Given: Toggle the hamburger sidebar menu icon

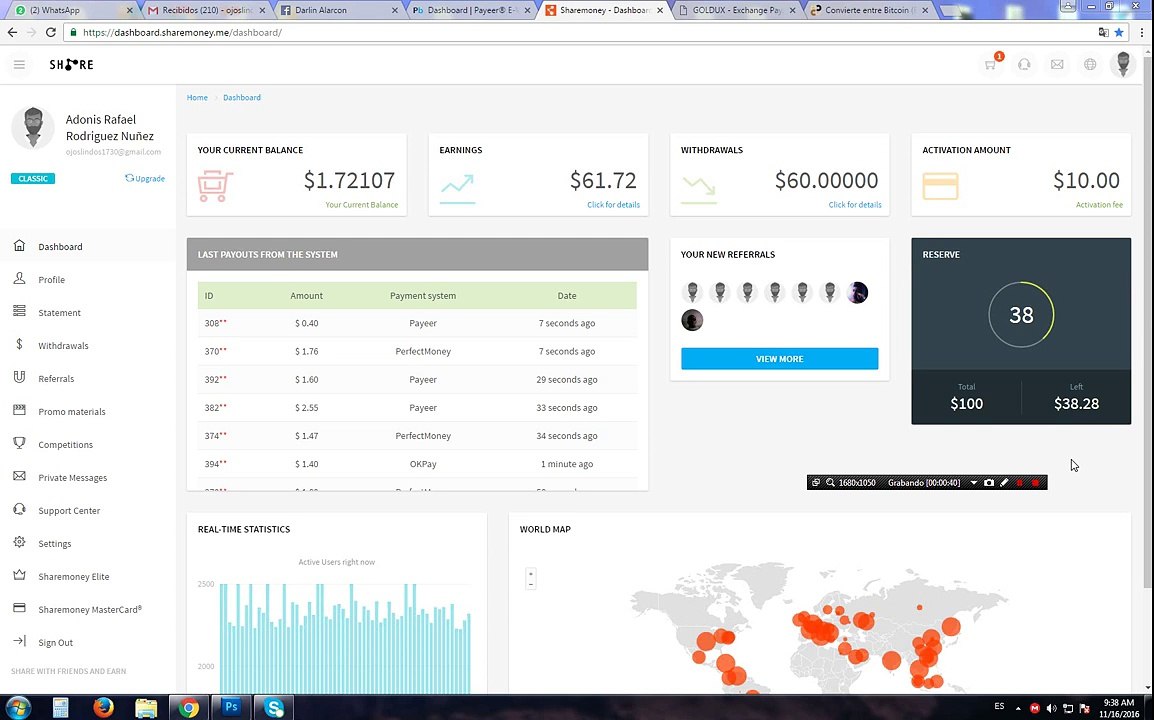Looking at the screenshot, I should coord(19,65).
